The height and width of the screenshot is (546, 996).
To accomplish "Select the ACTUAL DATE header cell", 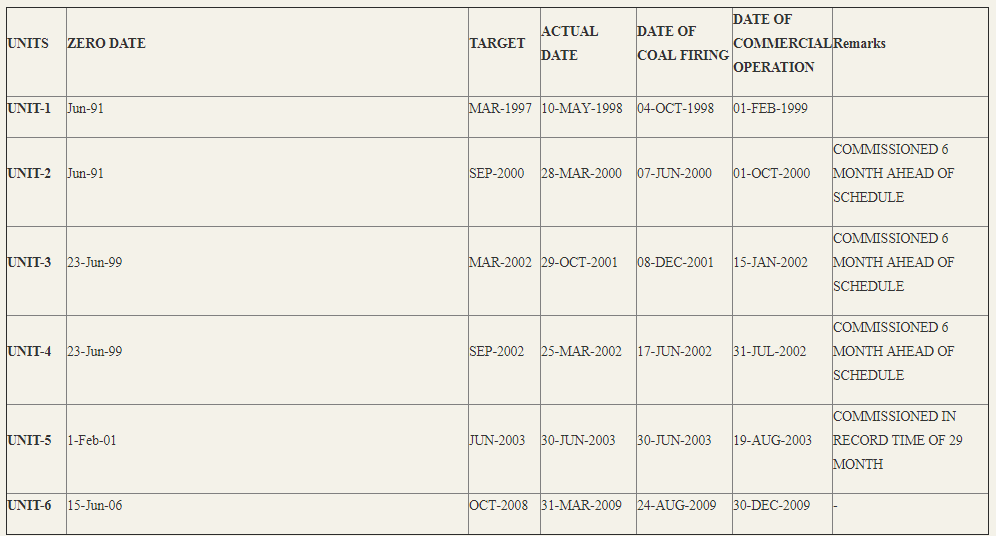I will pos(570,43).
